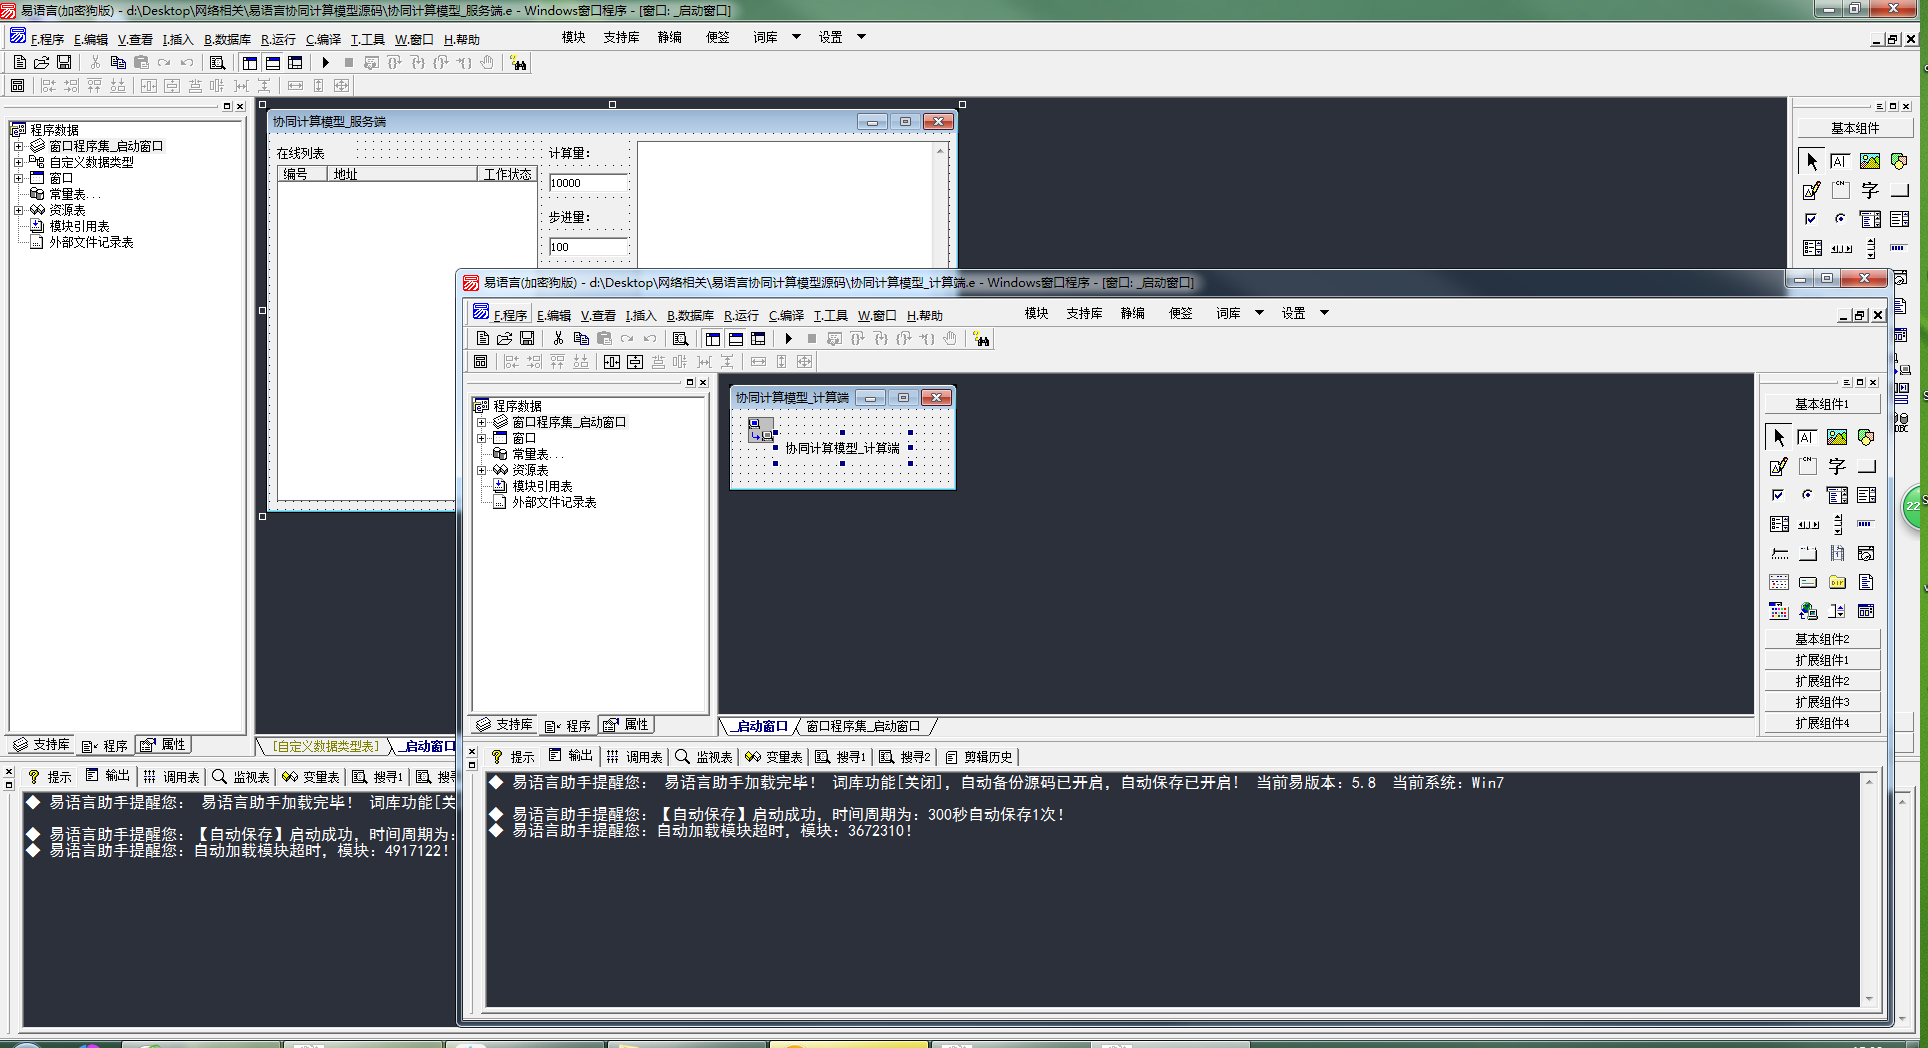This screenshot has width=1928, height=1048.
Task: Click the Cut scissors icon in front toolbar
Action: (x=558, y=339)
